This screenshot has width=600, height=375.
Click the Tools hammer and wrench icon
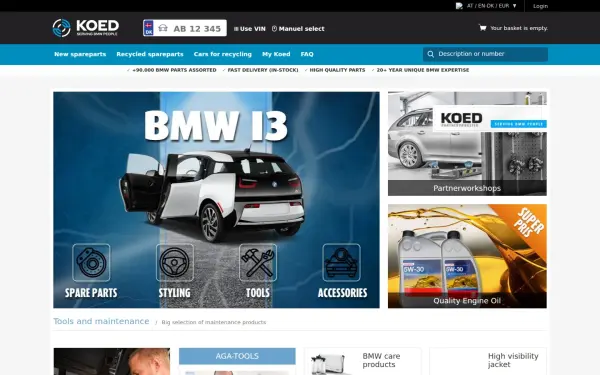(x=258, y=262)
